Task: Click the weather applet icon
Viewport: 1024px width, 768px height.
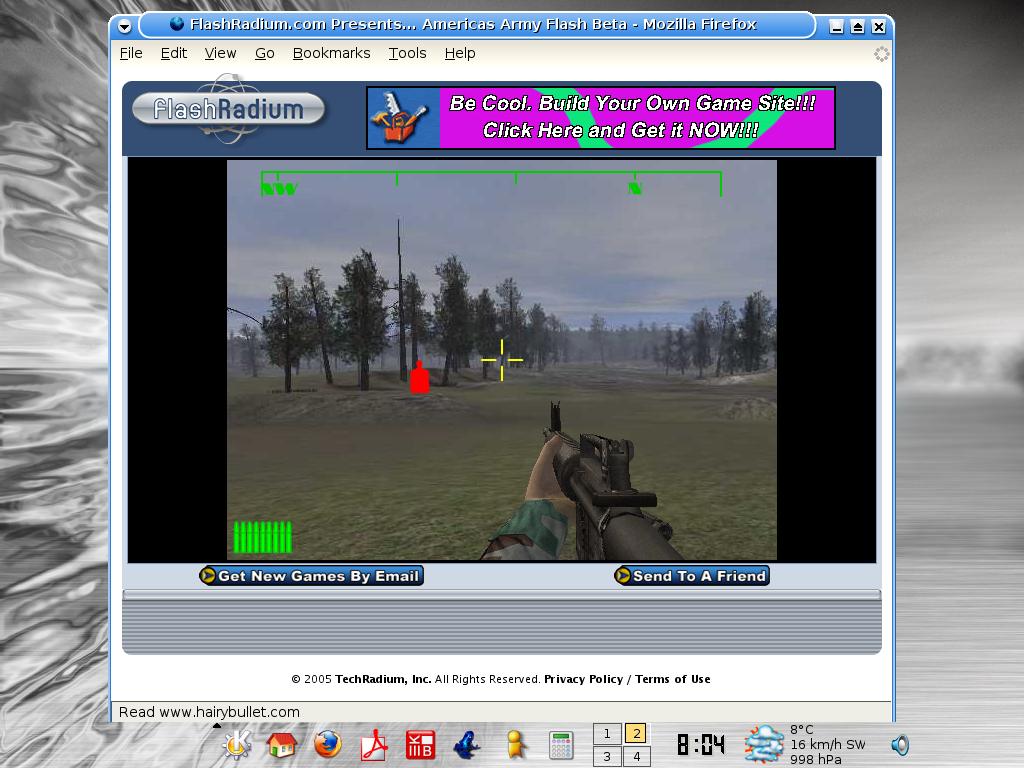Action: [x=763, y=744]
